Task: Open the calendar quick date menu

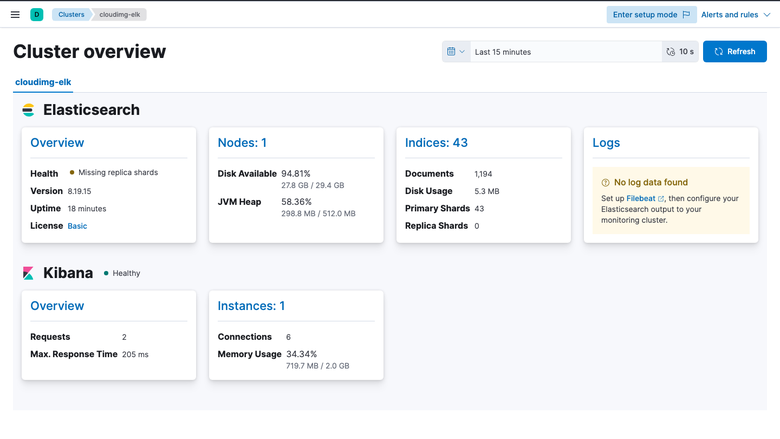Action: (456, 52)
